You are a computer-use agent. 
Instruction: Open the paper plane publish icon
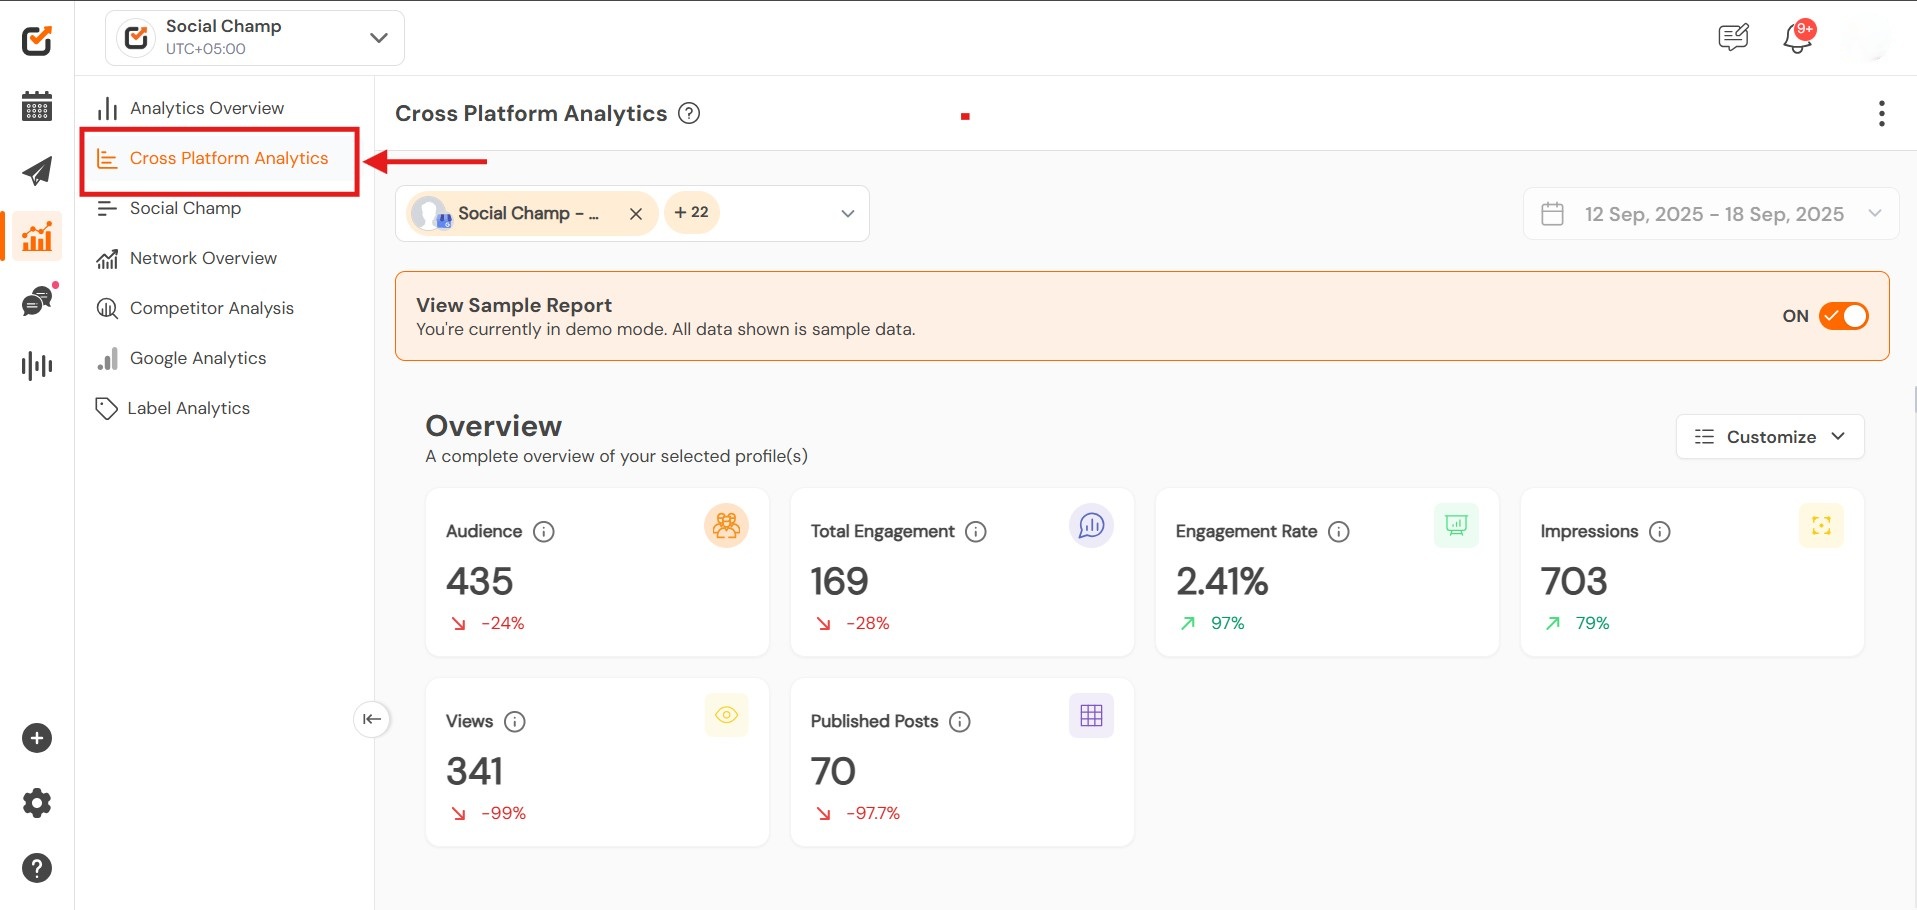(x=37, y=171)
